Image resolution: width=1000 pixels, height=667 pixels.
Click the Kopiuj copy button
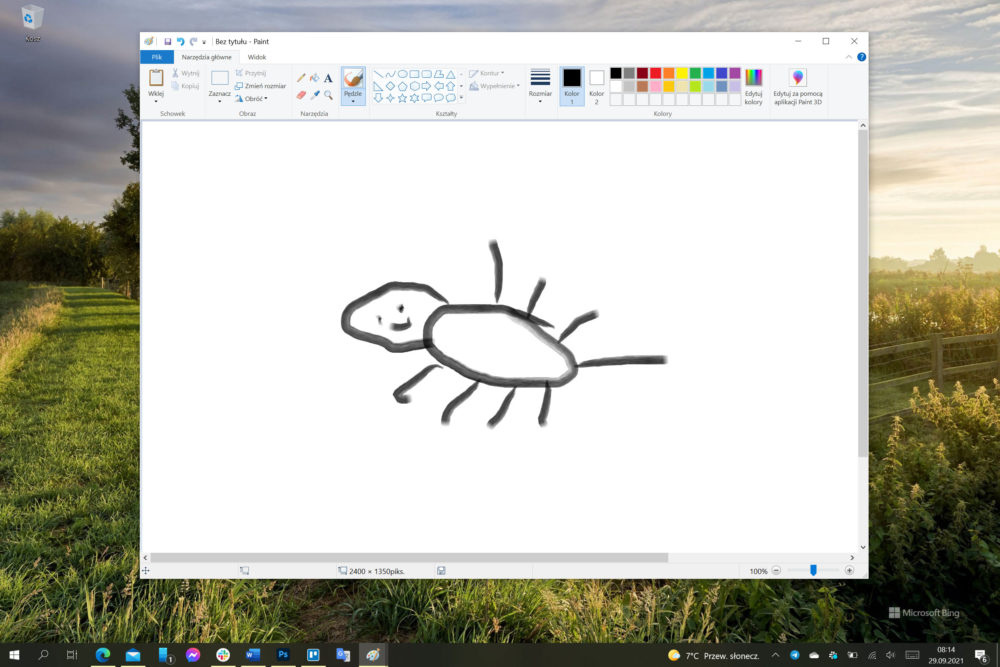tap(186, 86)
